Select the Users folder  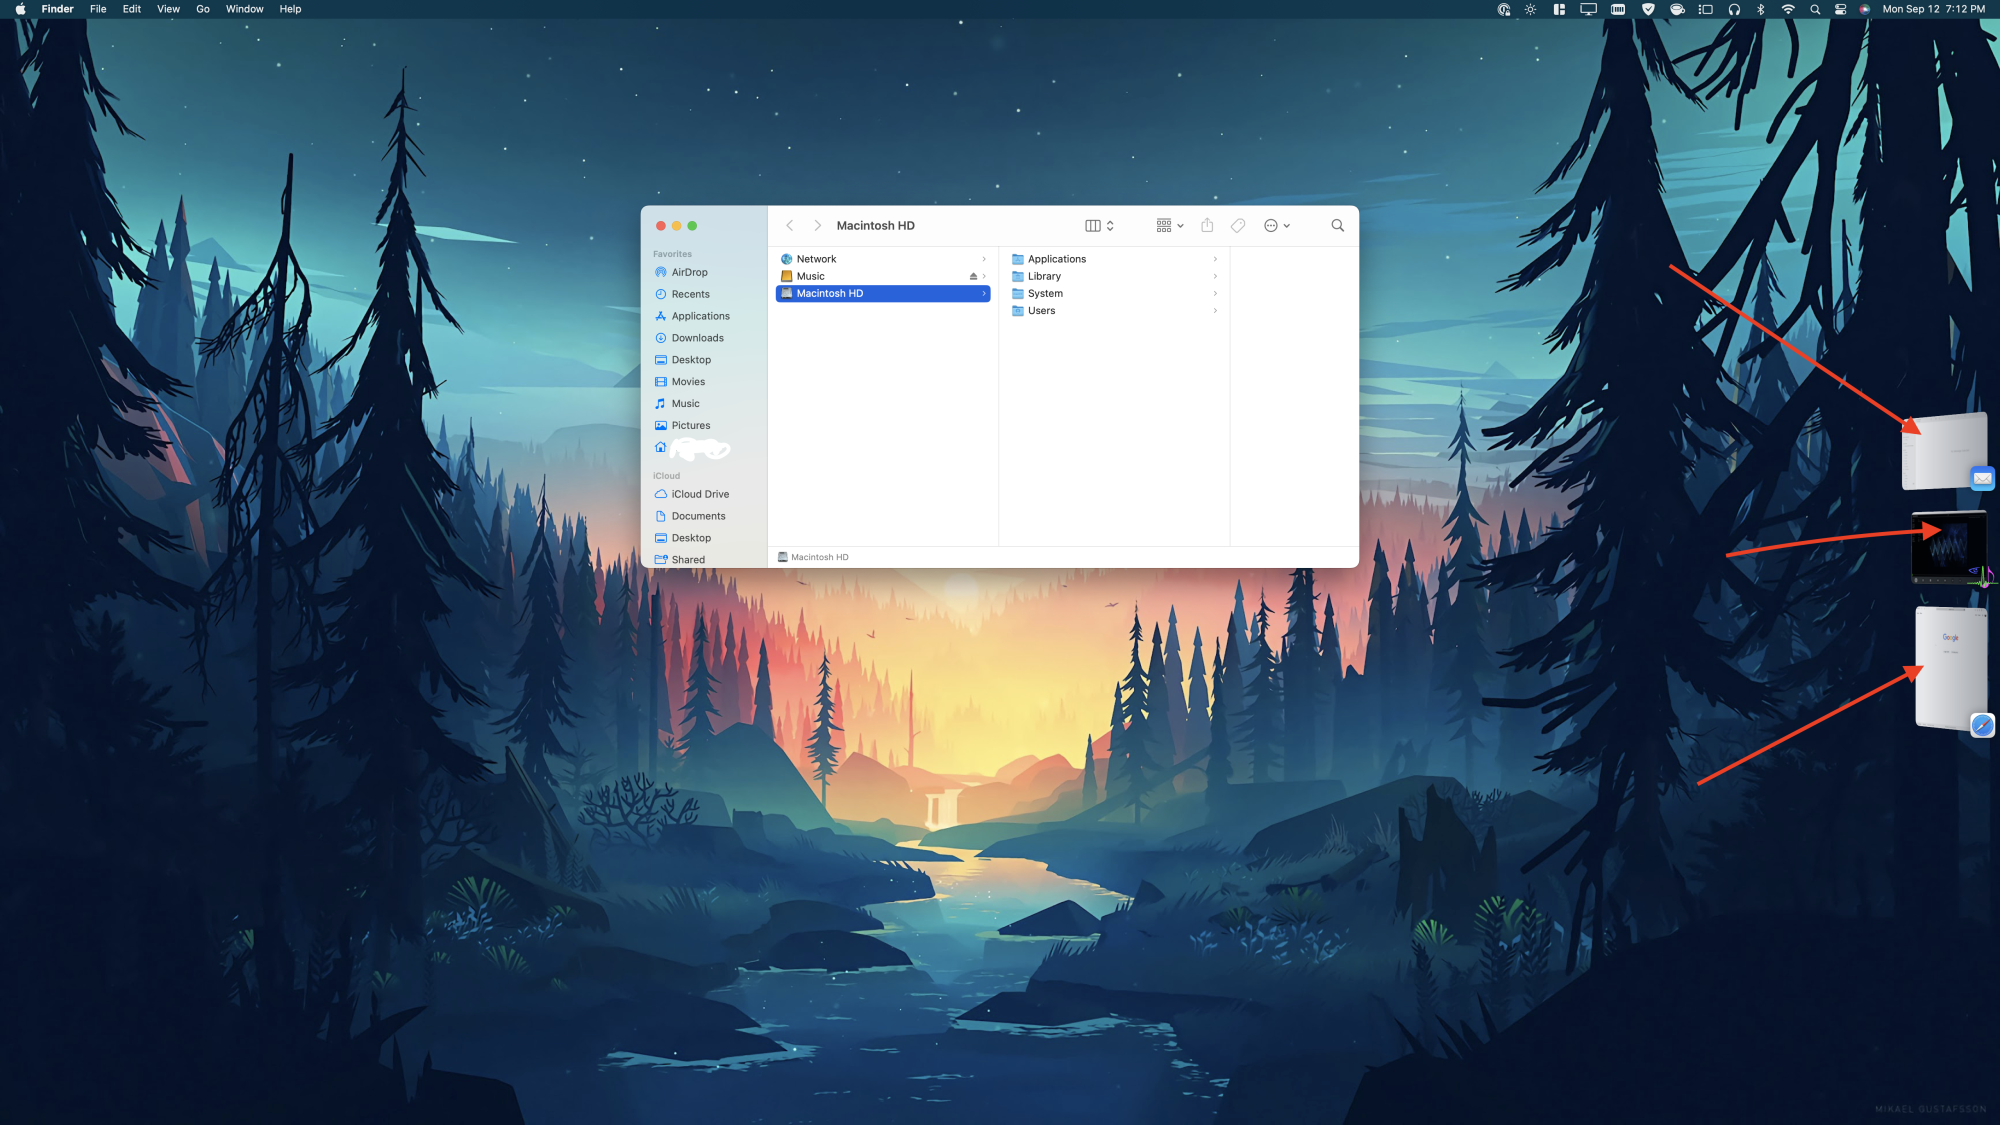click(x=1041, y=311)
